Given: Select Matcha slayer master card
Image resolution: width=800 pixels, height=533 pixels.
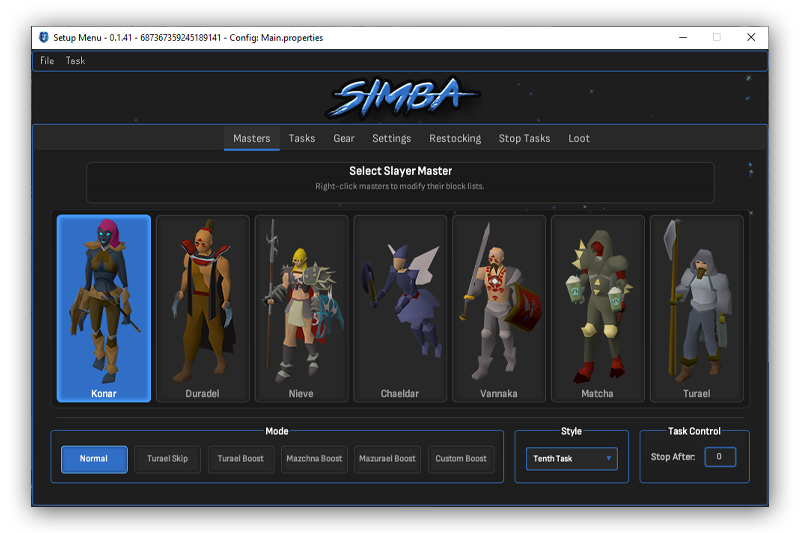Looking at the screenshot, I should coord(597,308).
